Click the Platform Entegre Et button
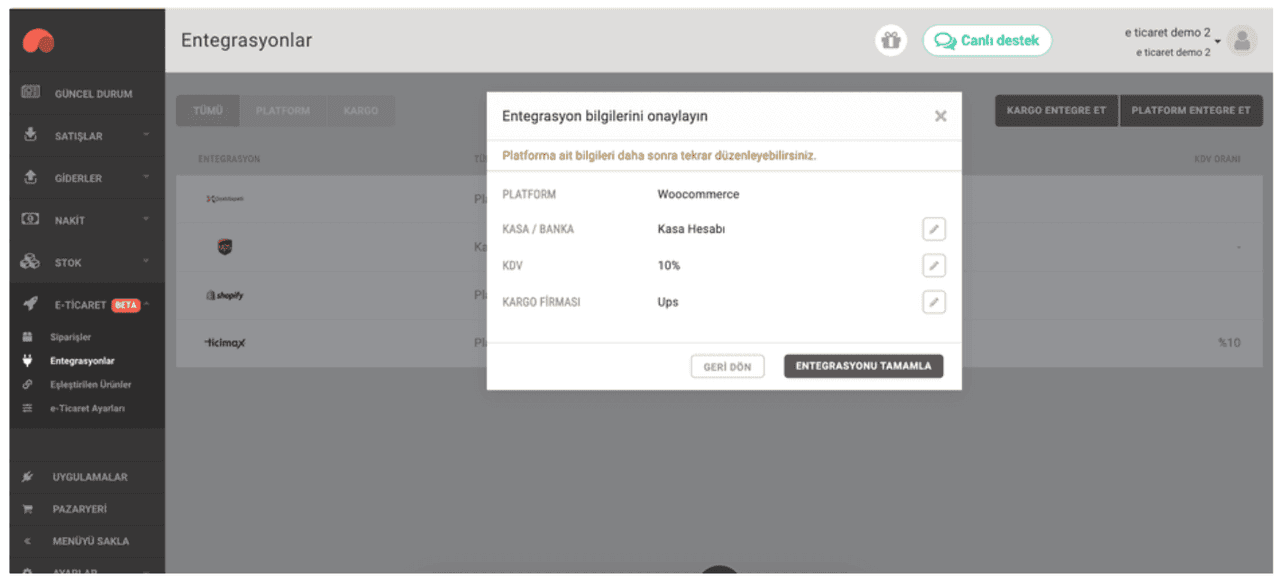Viewport: 1280px width, 581px height. [x=1191, y=110]
